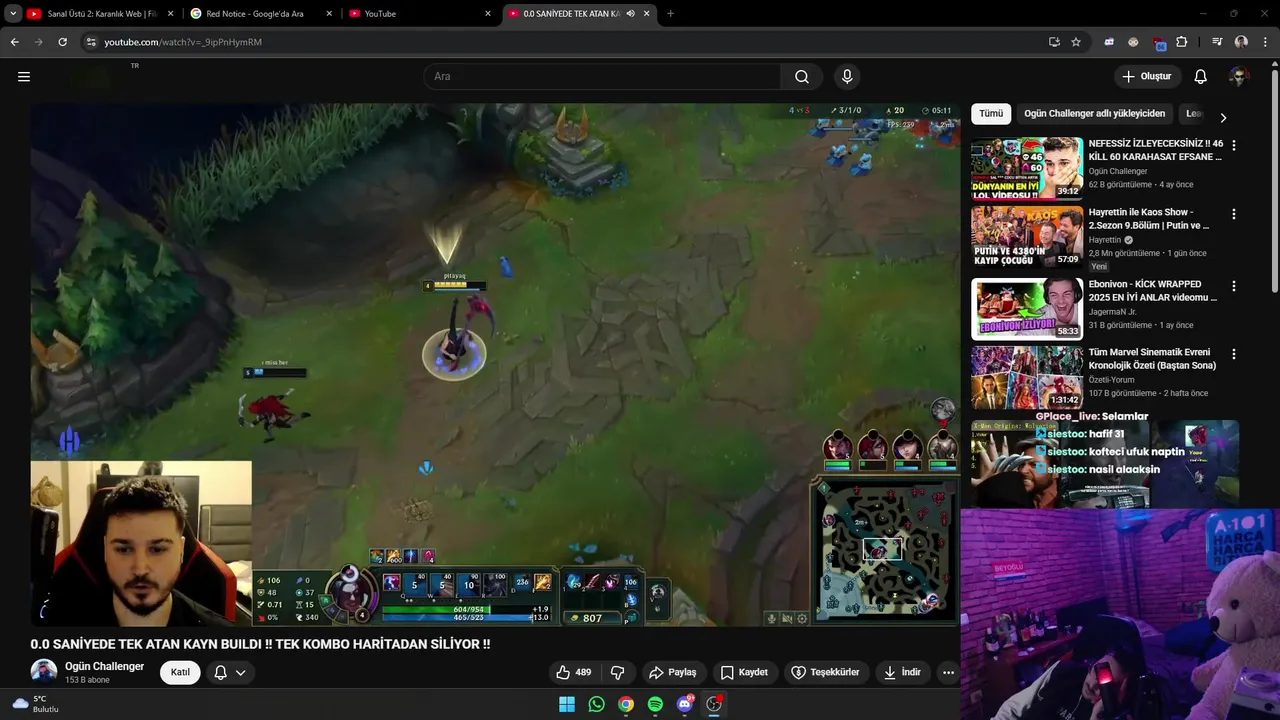1280x720 pixels.
Task: Start voice search with the microphone icon
Action: (847, 76)
